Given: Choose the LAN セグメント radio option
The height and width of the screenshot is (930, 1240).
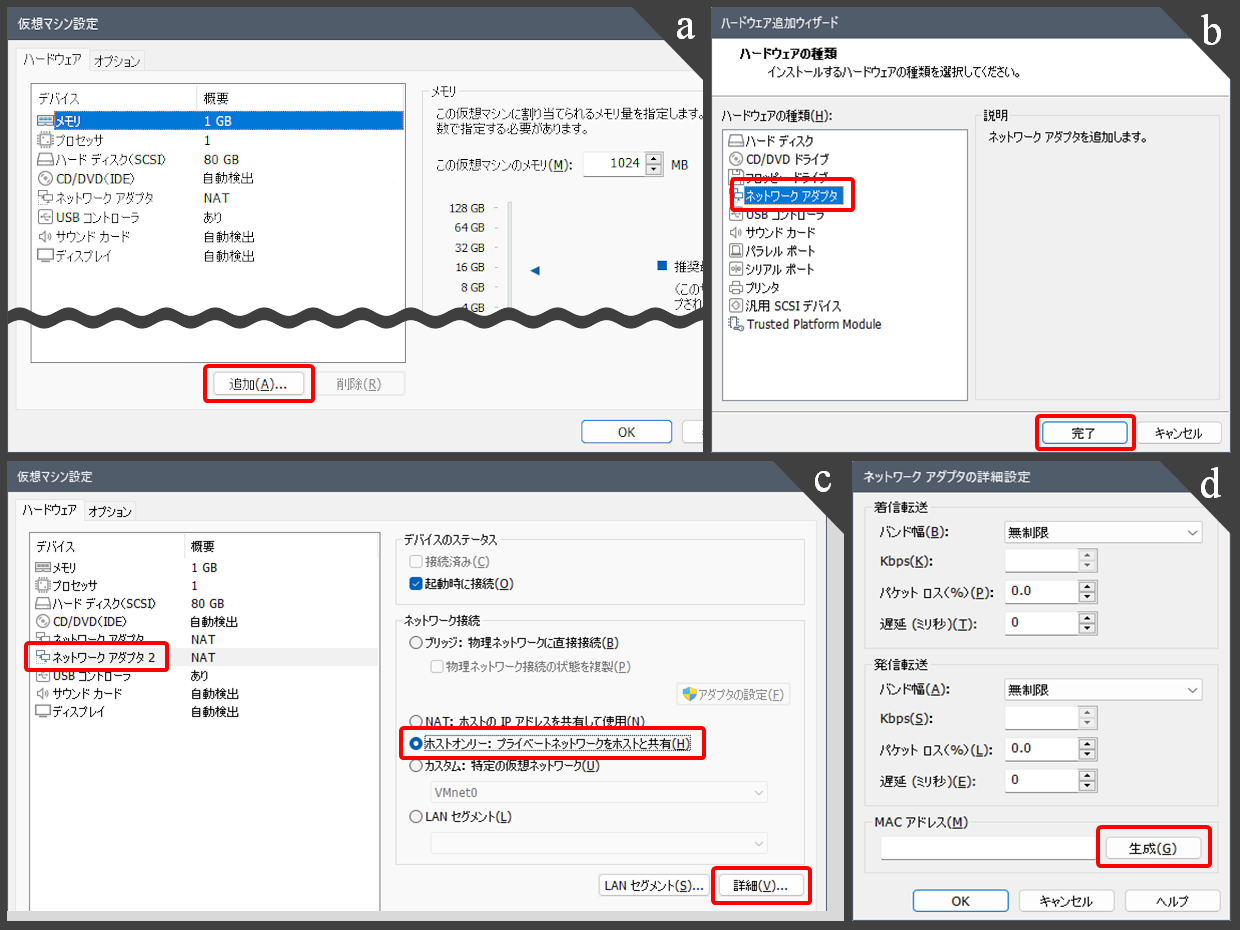Looking at the screenshot, I should [417, 817].
